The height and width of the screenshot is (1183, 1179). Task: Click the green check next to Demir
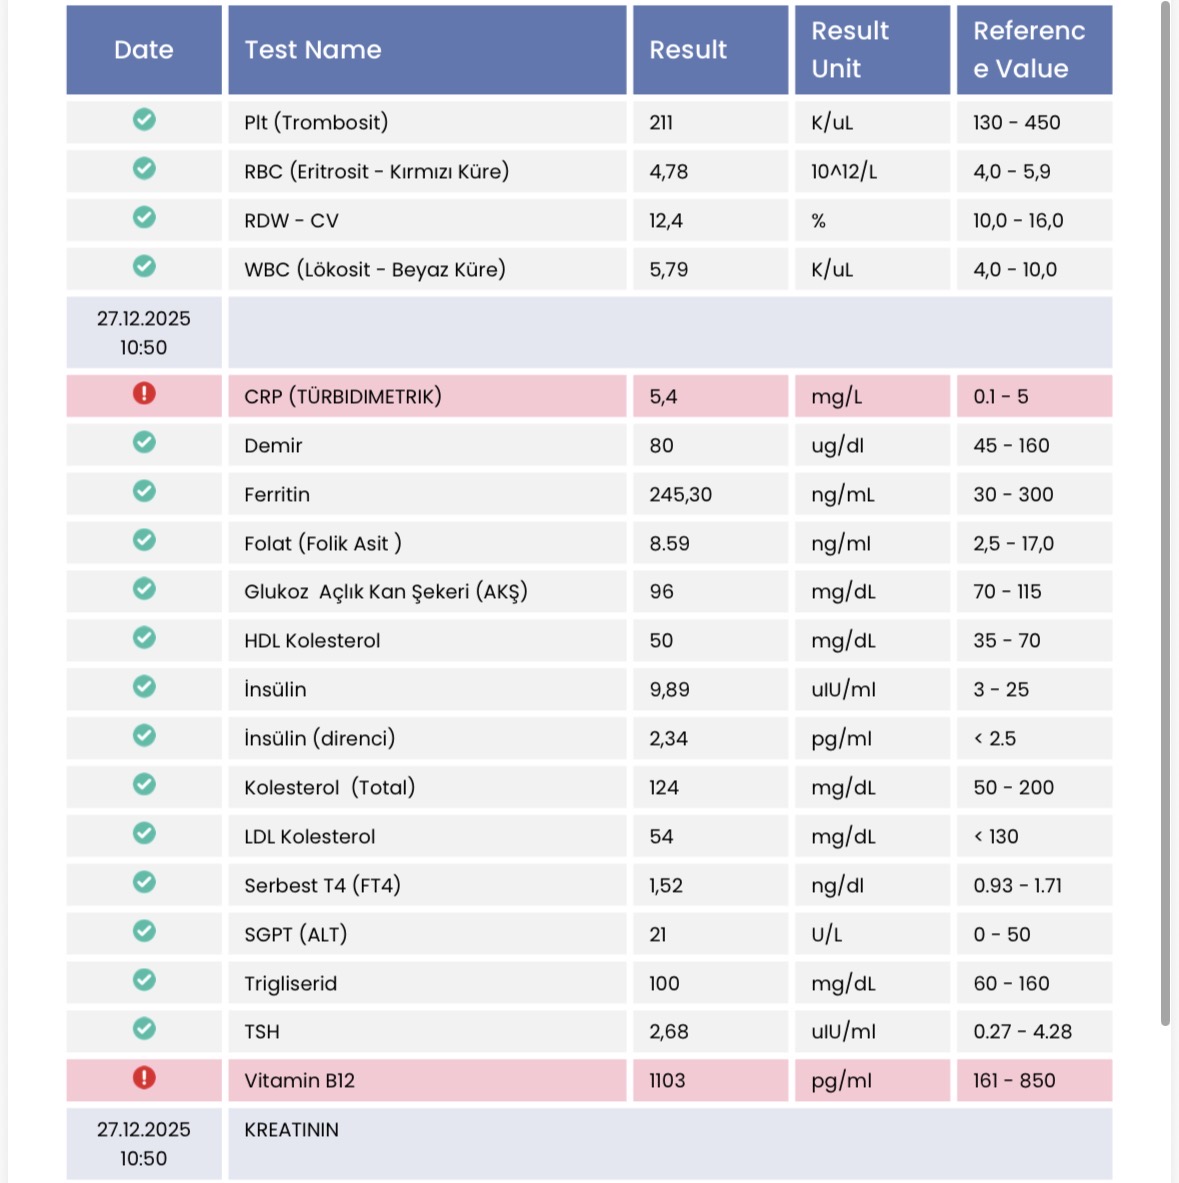click(x=144, y=442)
